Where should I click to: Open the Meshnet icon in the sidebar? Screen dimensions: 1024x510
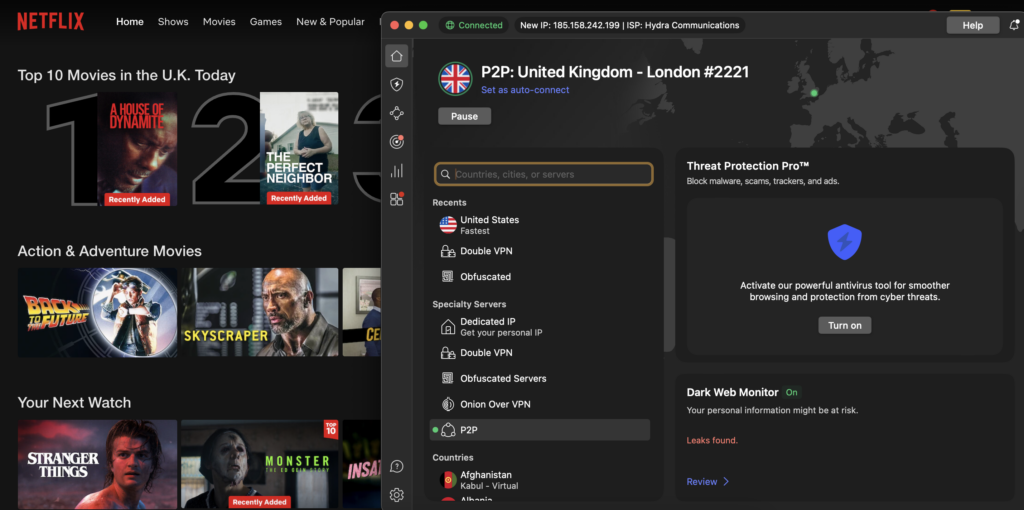point(396,114)
